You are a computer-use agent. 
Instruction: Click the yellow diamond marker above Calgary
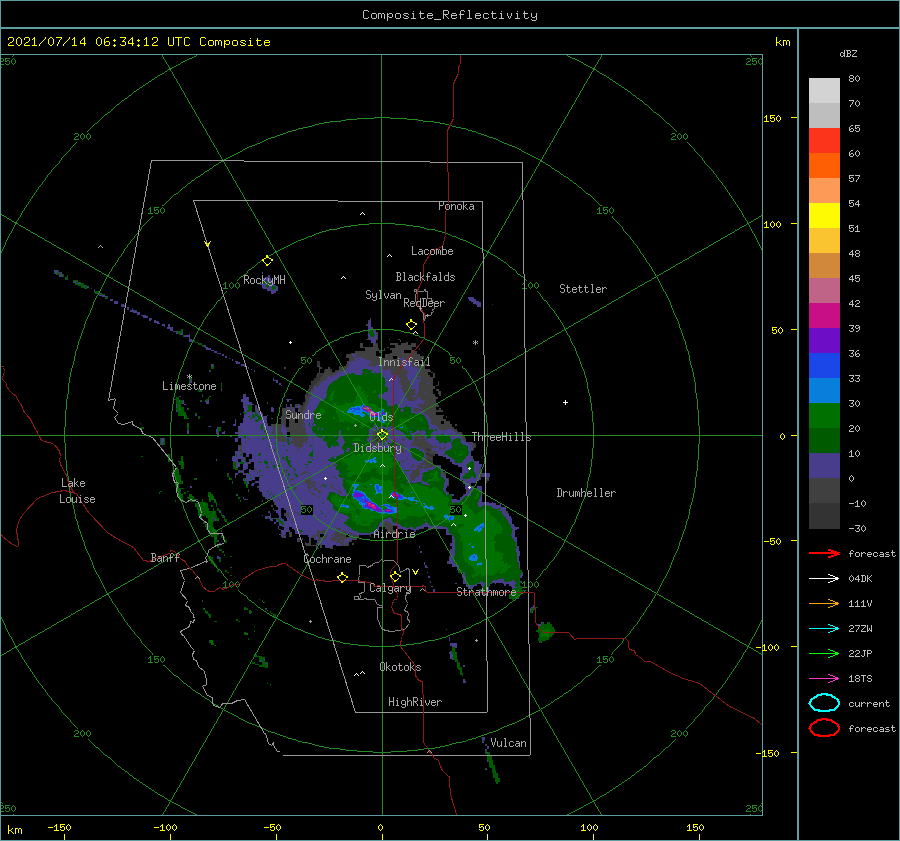pyautogui.click(x=395, y=576)
